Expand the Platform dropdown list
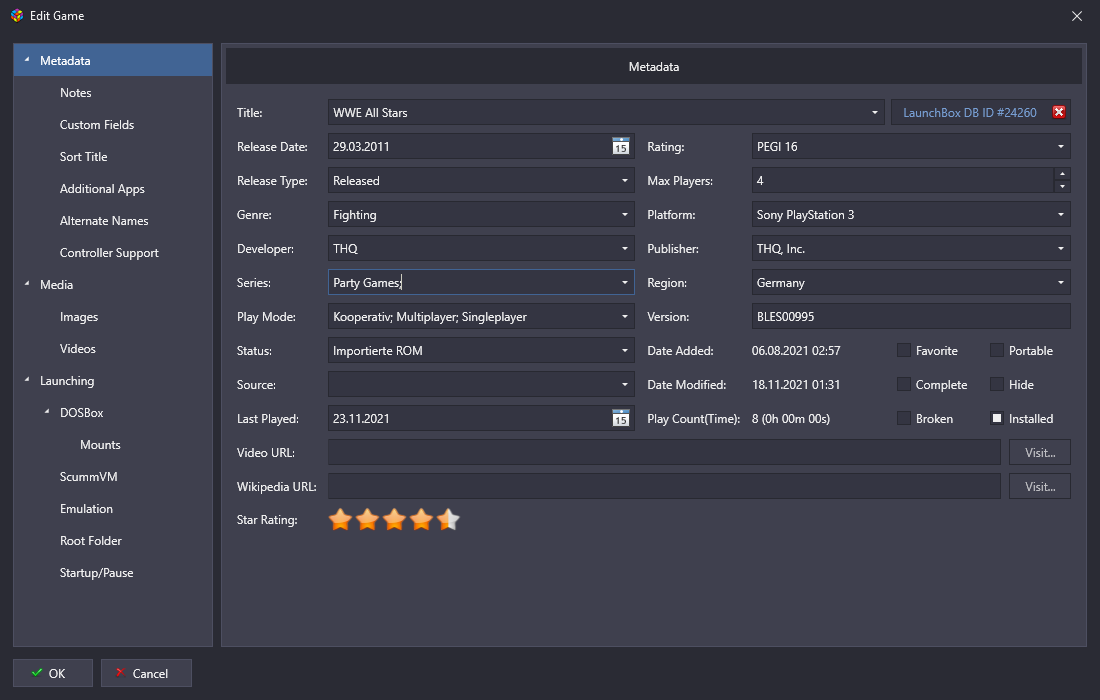This screenshot has height=700, width=1100. (1061, 215)
